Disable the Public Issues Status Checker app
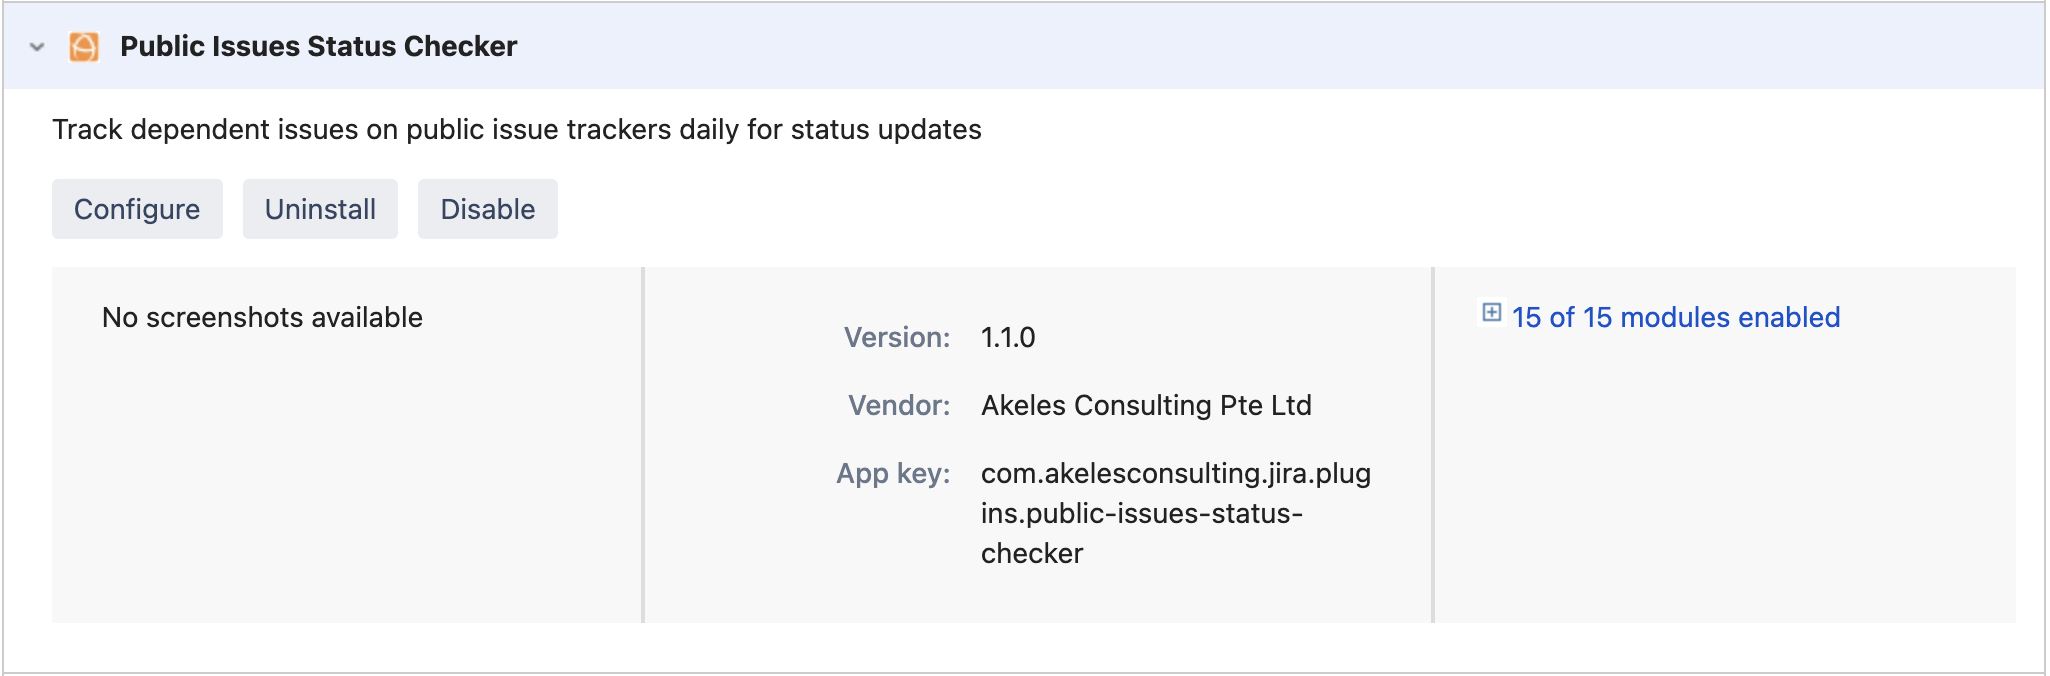This screenshot has height=676, width=2050. (487, 209)
